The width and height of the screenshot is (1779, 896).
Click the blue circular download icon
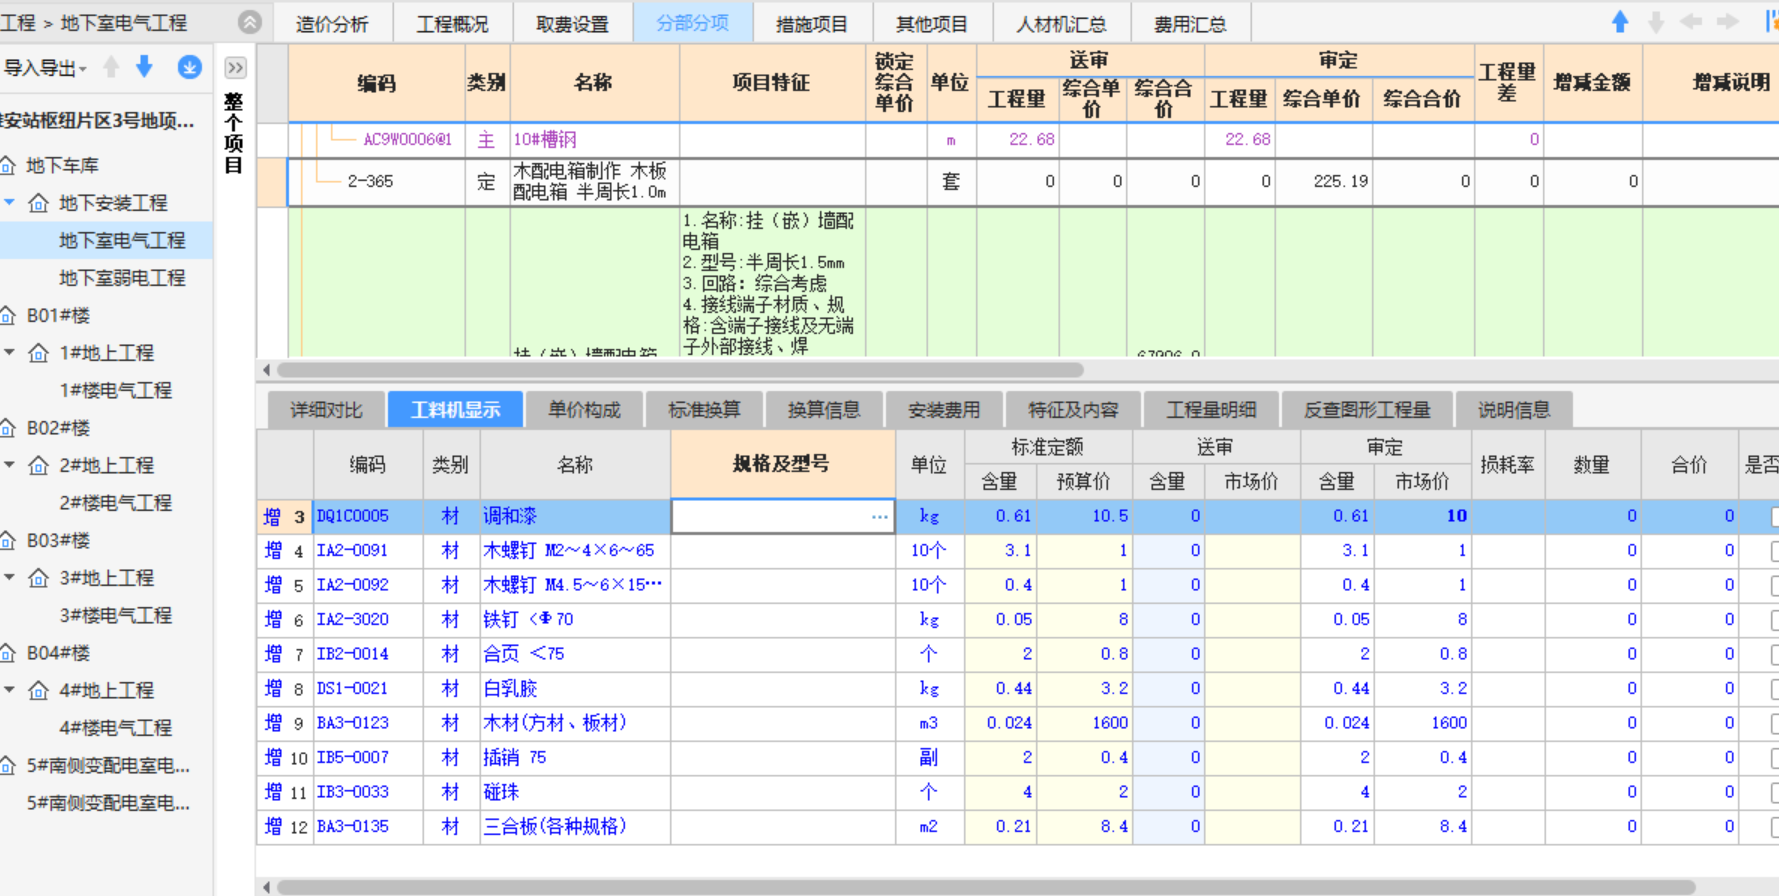[189, 67]
